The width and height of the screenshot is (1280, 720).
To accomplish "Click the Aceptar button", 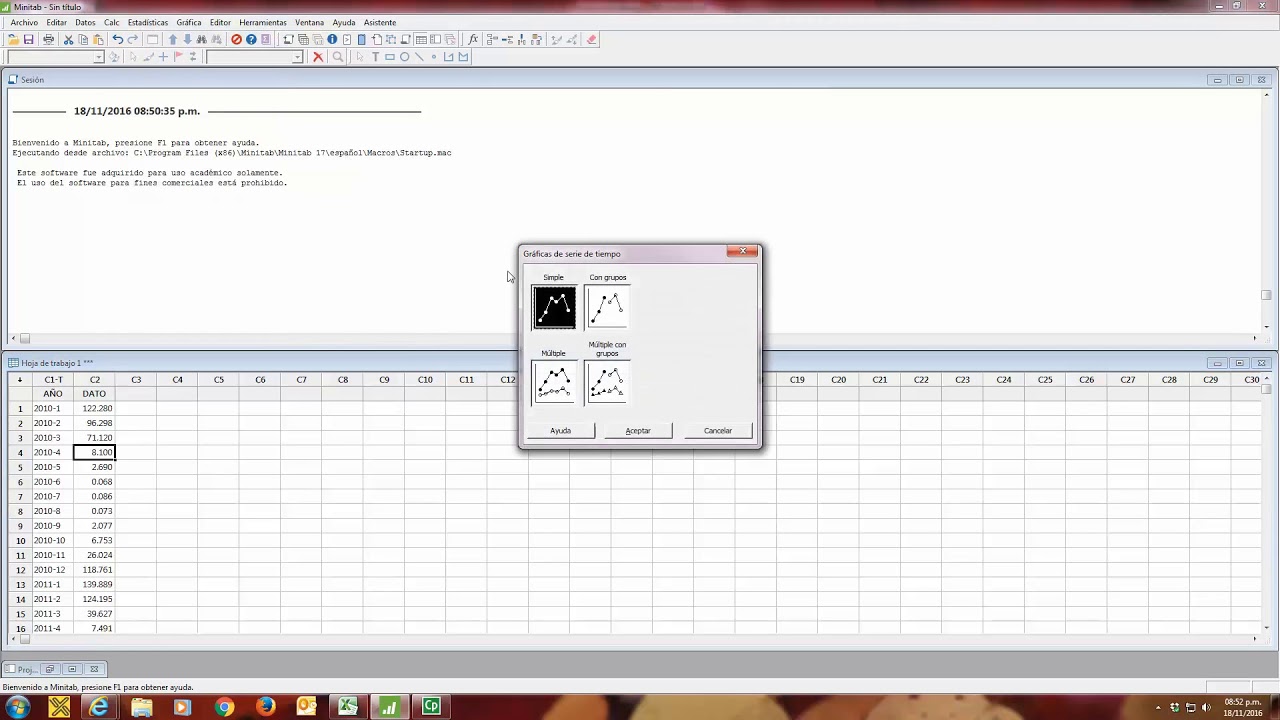I will pyautogui.click(x=638, y=431).
